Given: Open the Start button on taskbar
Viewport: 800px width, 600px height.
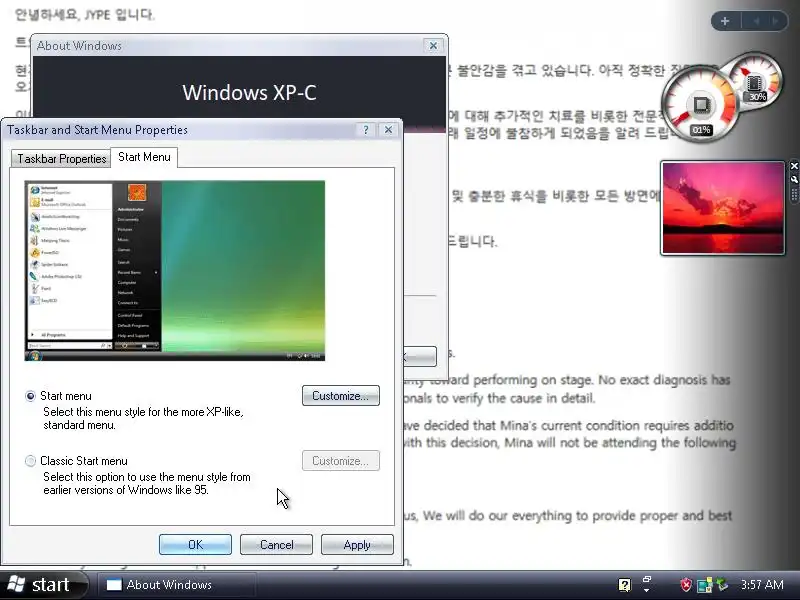Looking at the screenshot, I should coord(43,584).
